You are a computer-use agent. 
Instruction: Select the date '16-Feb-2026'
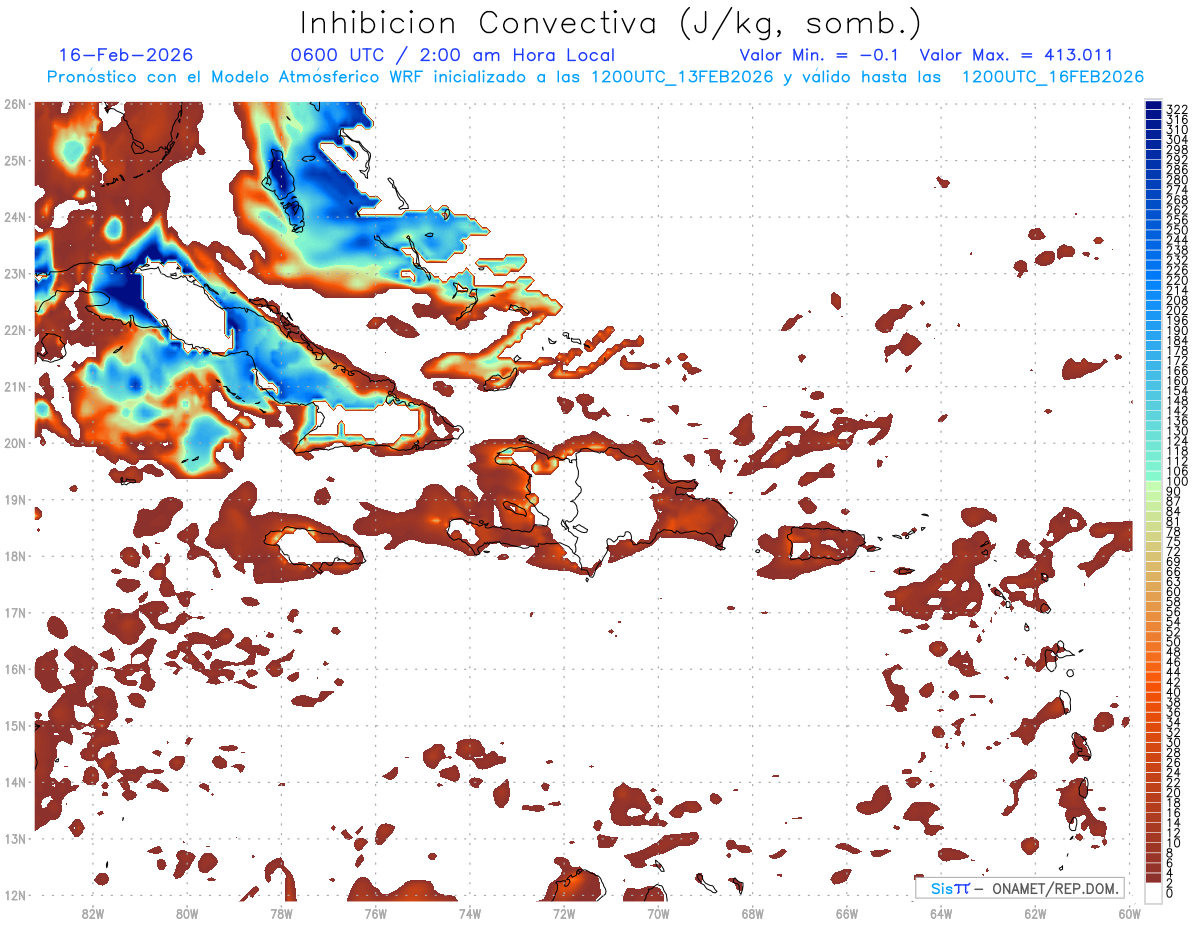(126, 55)
